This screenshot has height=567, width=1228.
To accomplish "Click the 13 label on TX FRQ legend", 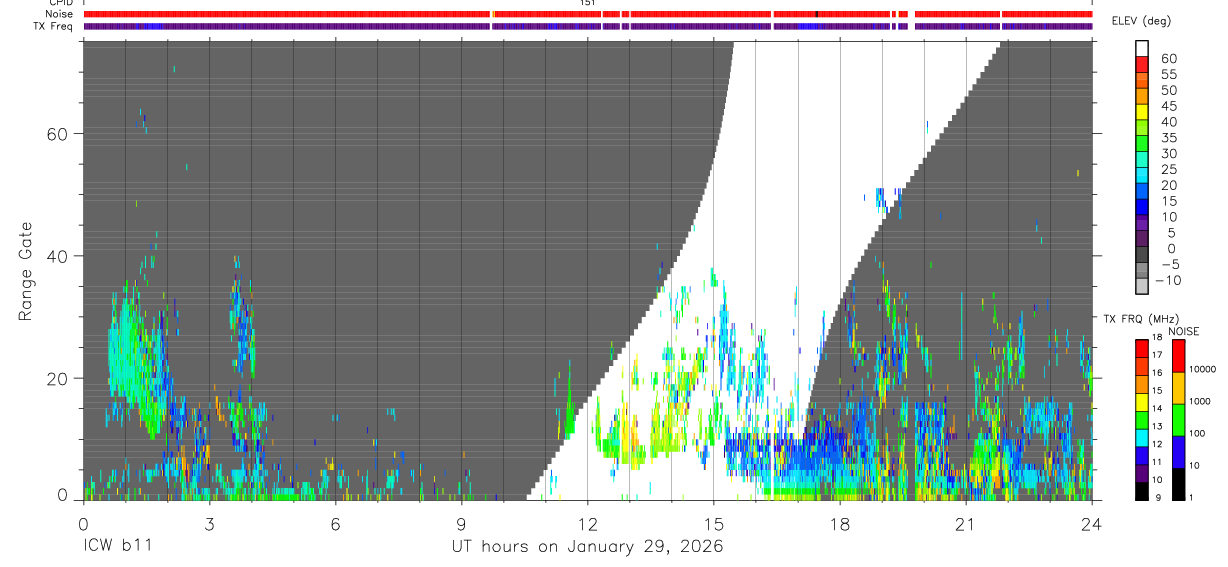I will pyautogui.click(x=1157, y=427).
